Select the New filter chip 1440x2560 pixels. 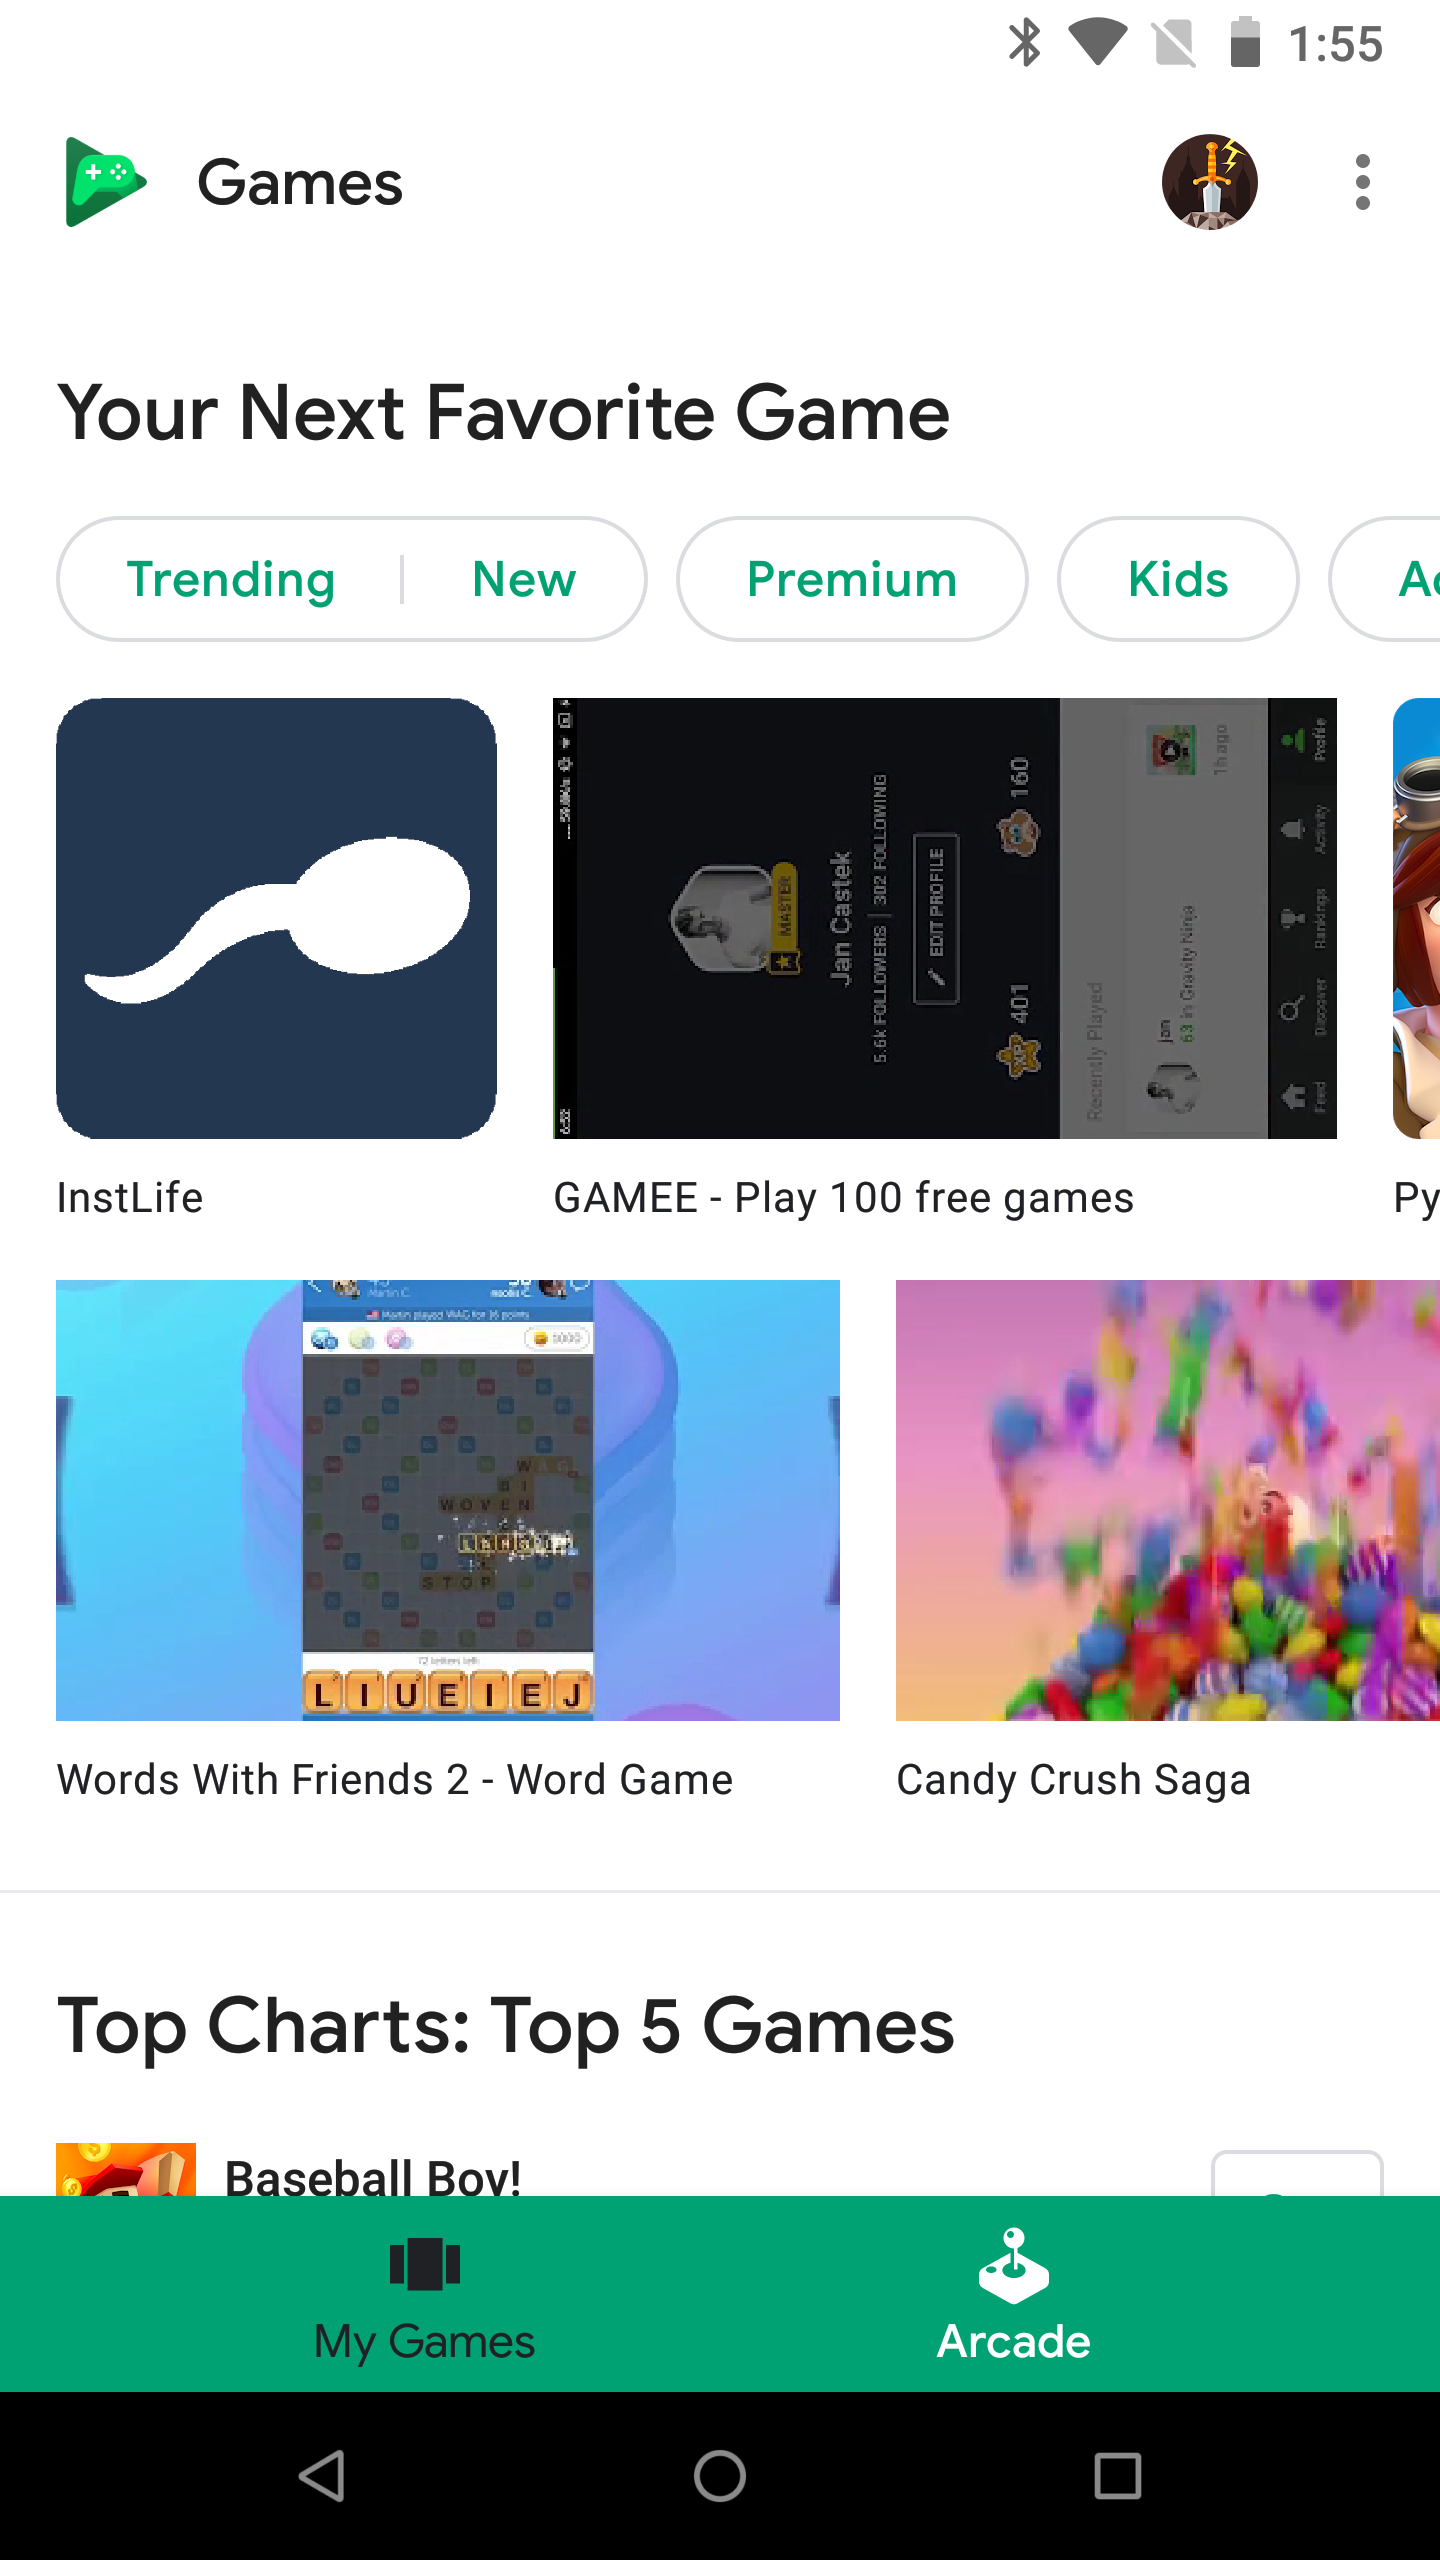524,579
